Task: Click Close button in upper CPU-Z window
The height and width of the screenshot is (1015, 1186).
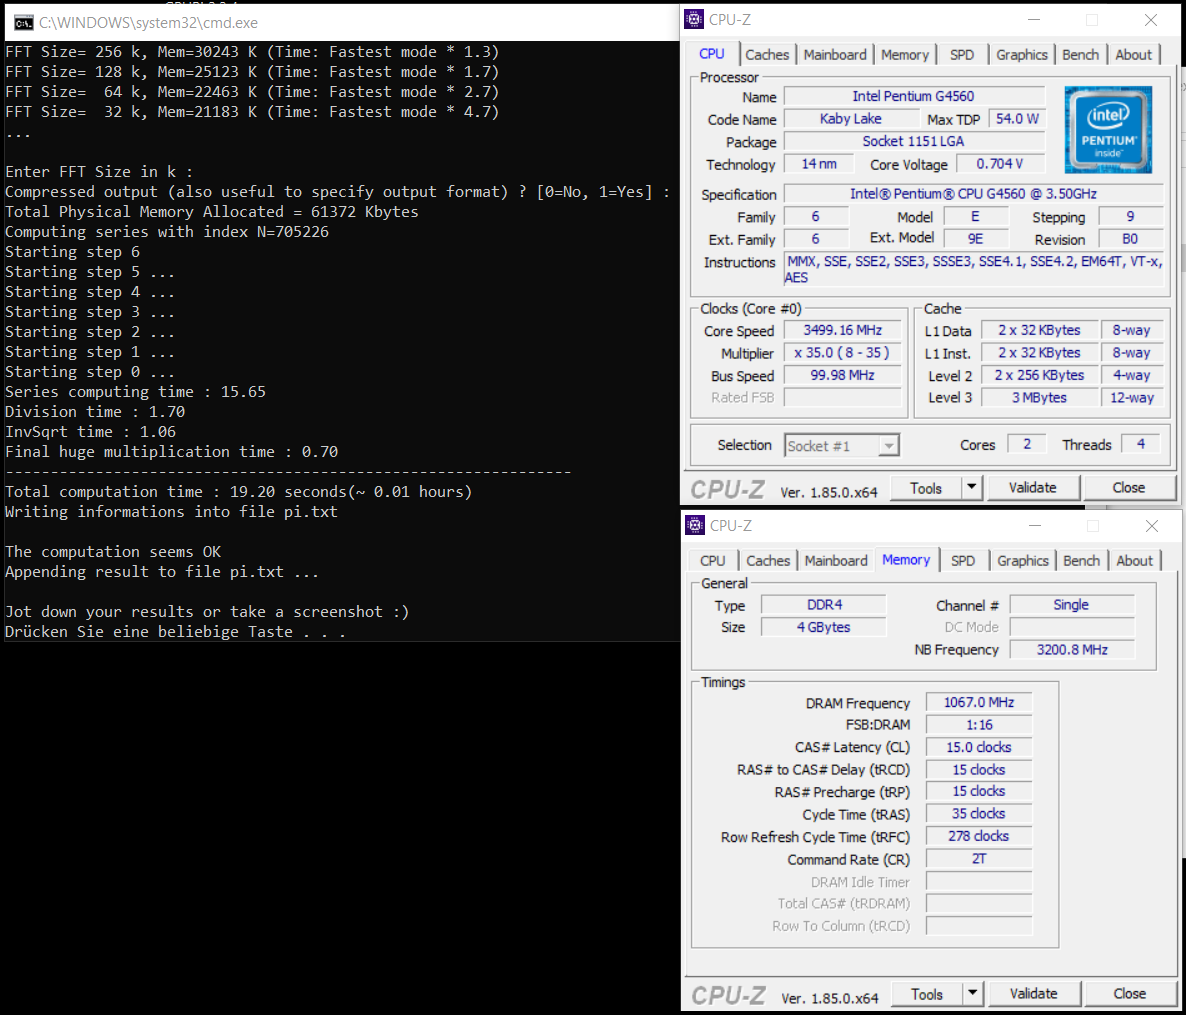Action: (x=1129, y=488)
